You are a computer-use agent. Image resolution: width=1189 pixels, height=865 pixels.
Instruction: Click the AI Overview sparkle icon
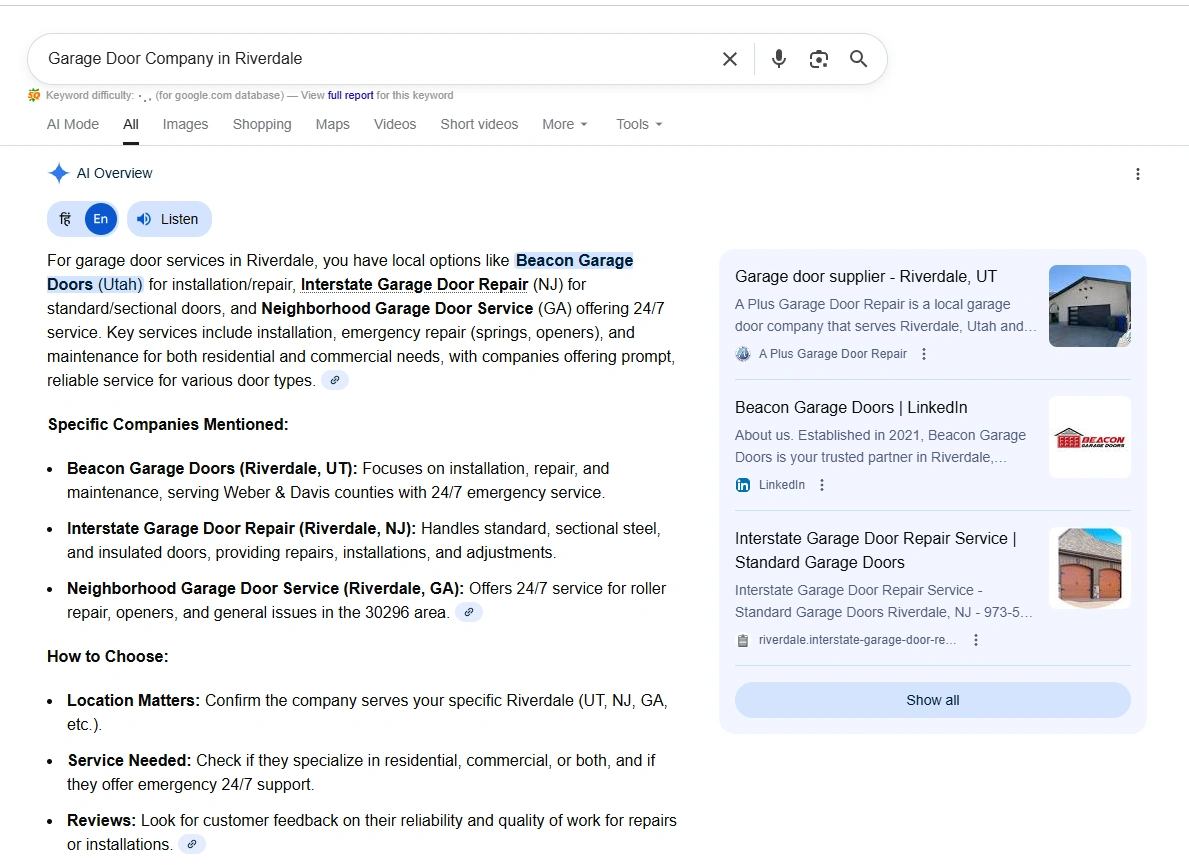(x=58, y=173)
